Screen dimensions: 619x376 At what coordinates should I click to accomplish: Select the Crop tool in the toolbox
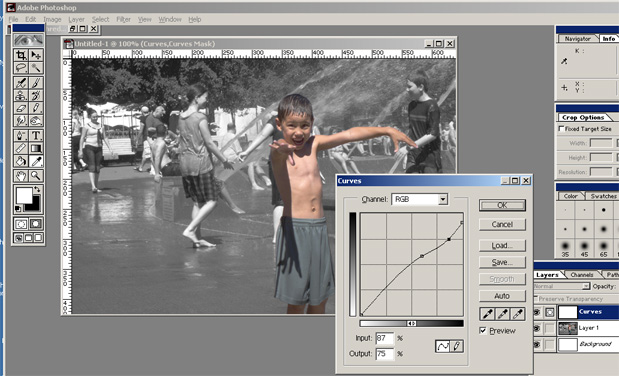tap(21, 55)
